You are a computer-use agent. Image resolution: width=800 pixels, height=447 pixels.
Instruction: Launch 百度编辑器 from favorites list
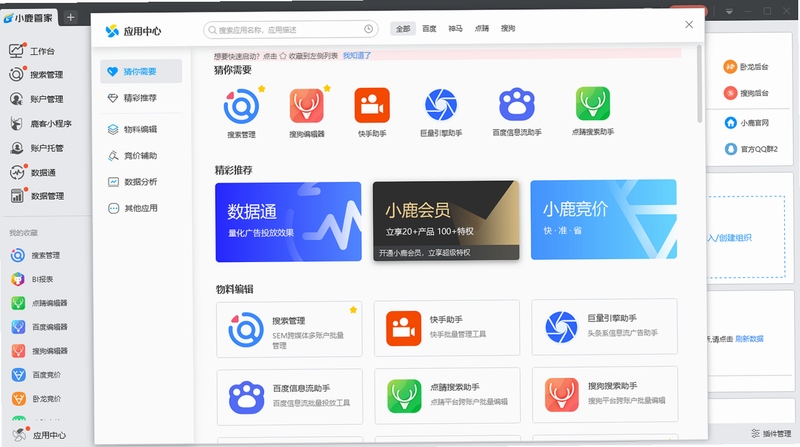coord(40,327)
